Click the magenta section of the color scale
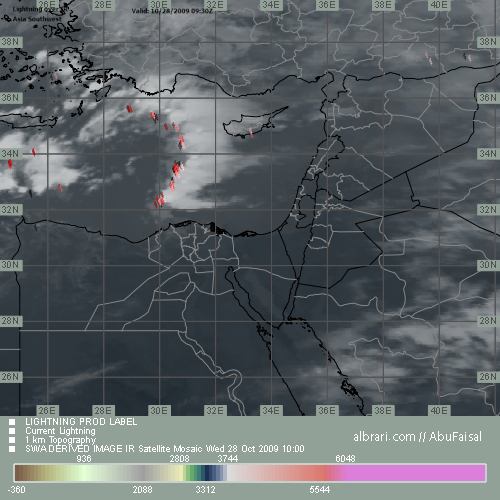The width and height of the screenshot is (500, 500). tap(413, 473)
